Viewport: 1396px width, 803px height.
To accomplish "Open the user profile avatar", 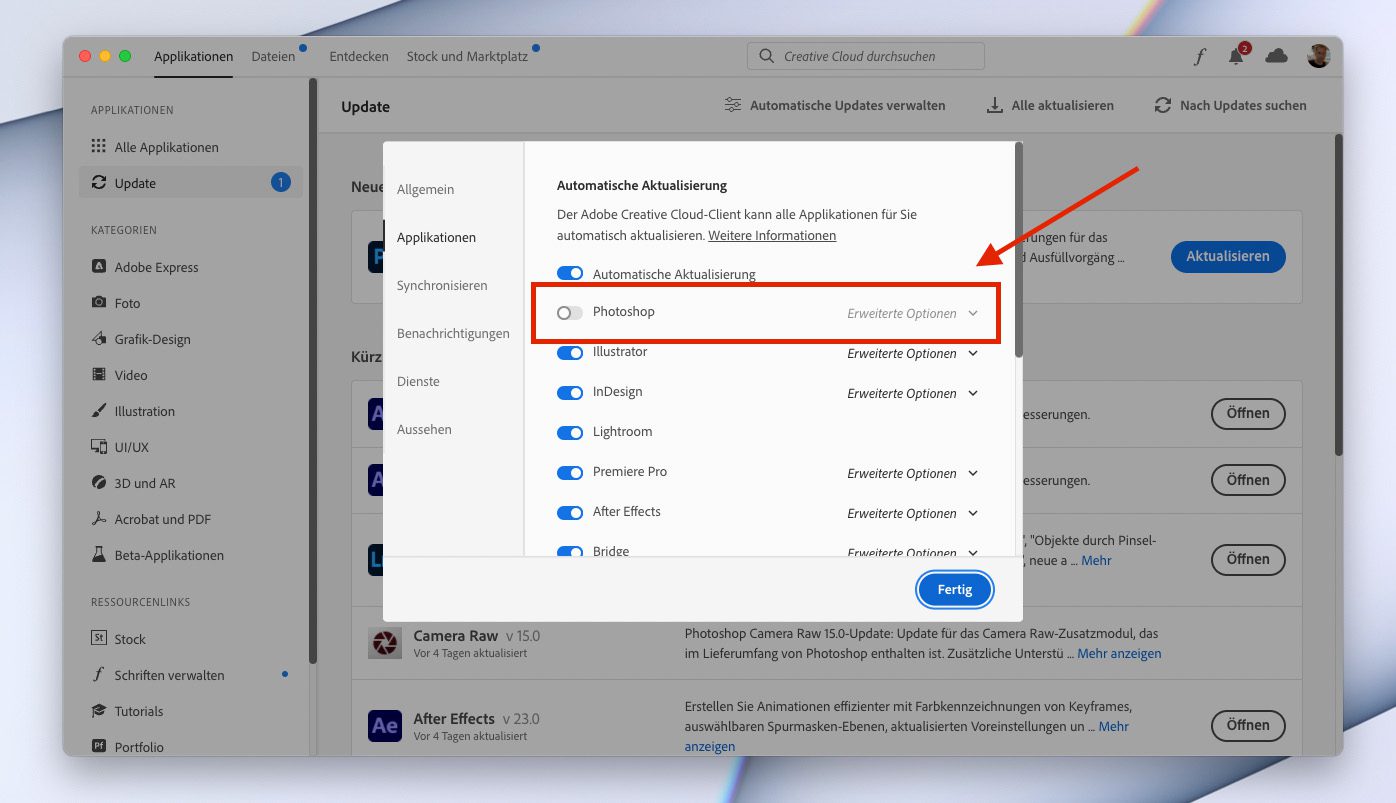I will [1318, 56].
